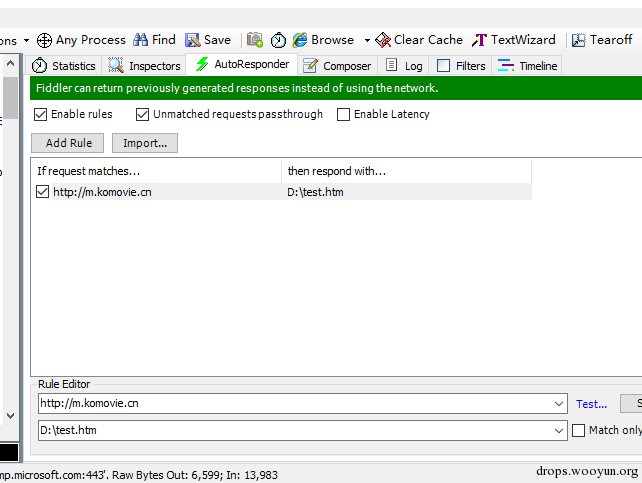Click the Import... button

click(145, 143)
